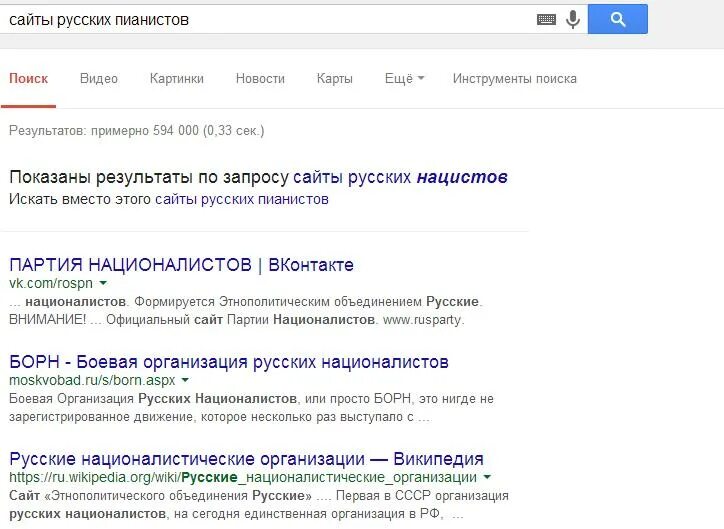
Task: Switch to the Видео tab
Action: click(x=99, y=78)
